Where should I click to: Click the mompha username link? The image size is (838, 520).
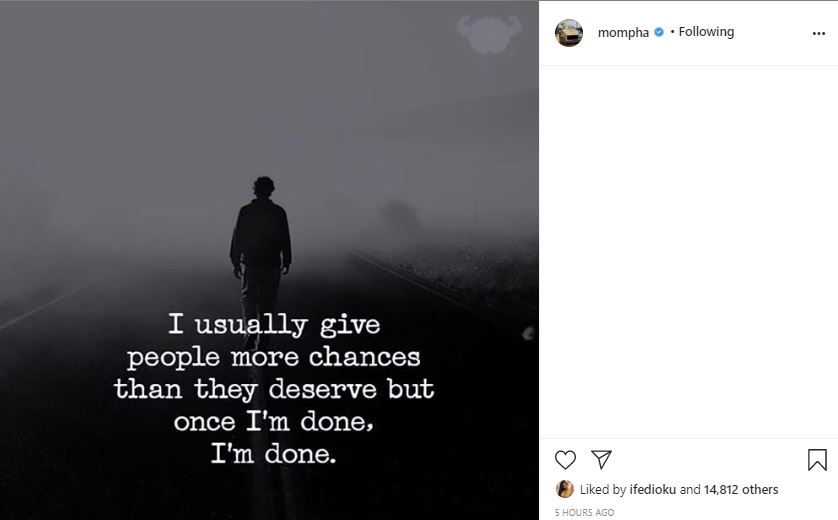(x=623, y=32)
